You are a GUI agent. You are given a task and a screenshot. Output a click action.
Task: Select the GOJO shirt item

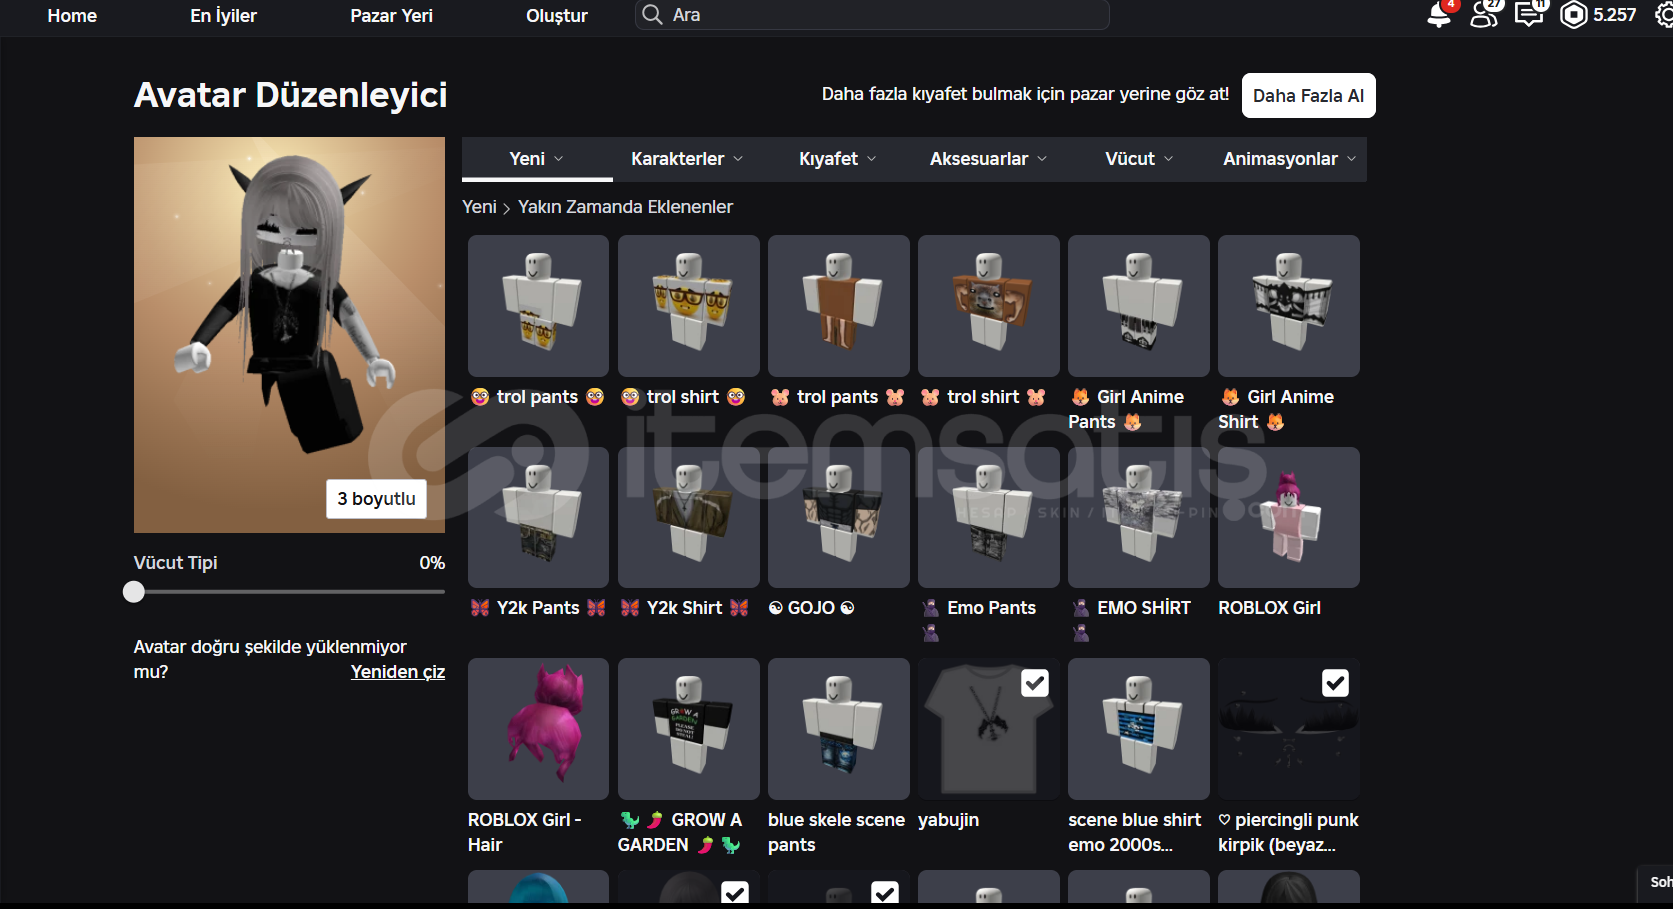(x=838, y=517)
